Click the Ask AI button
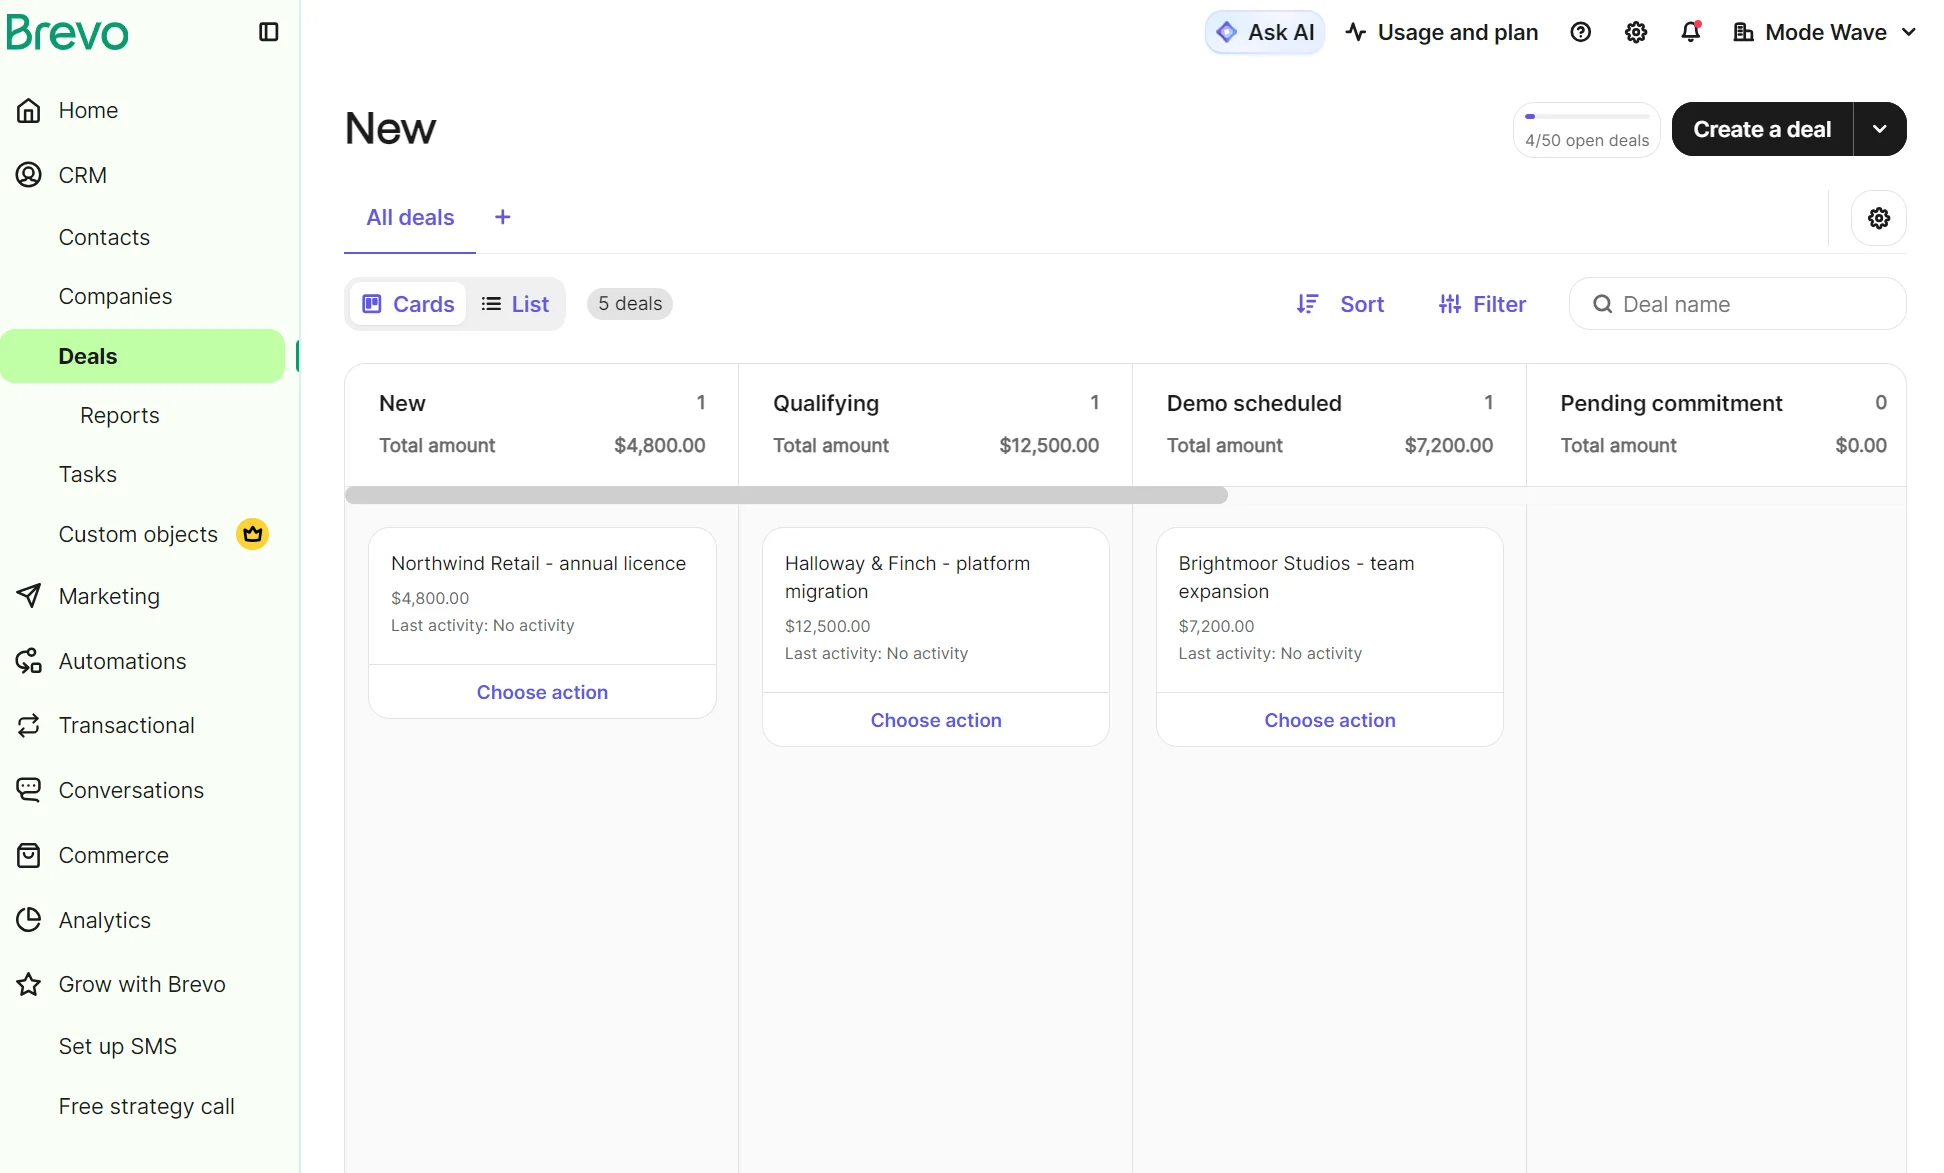The image size is (1944, 1173). coord(1265,32)
